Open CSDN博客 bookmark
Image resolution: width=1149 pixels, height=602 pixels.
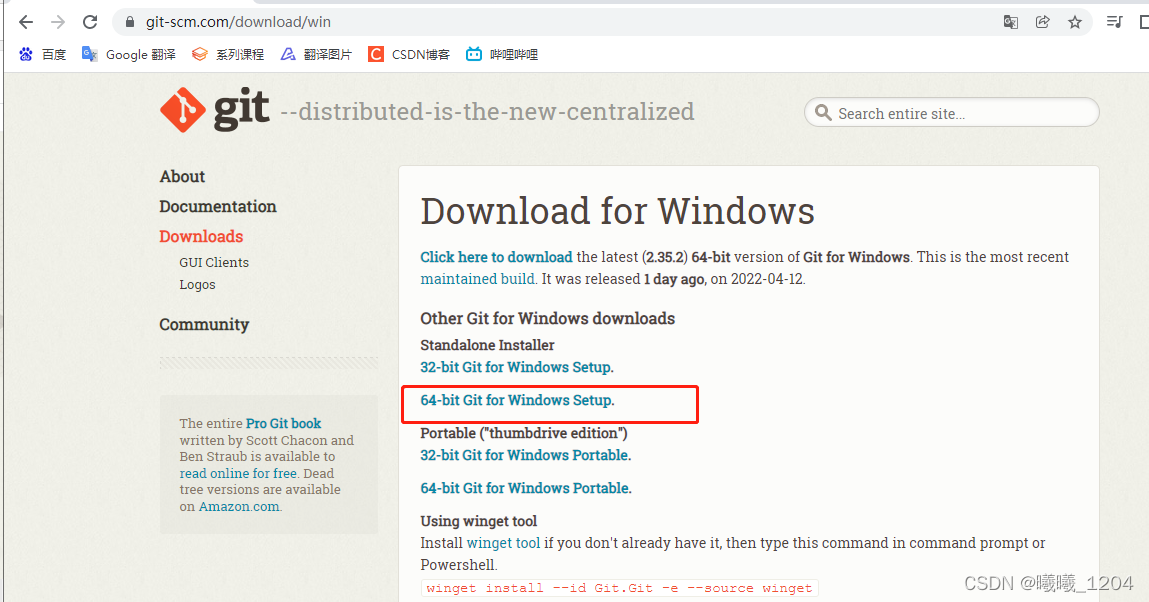click(x=409, y=54)
